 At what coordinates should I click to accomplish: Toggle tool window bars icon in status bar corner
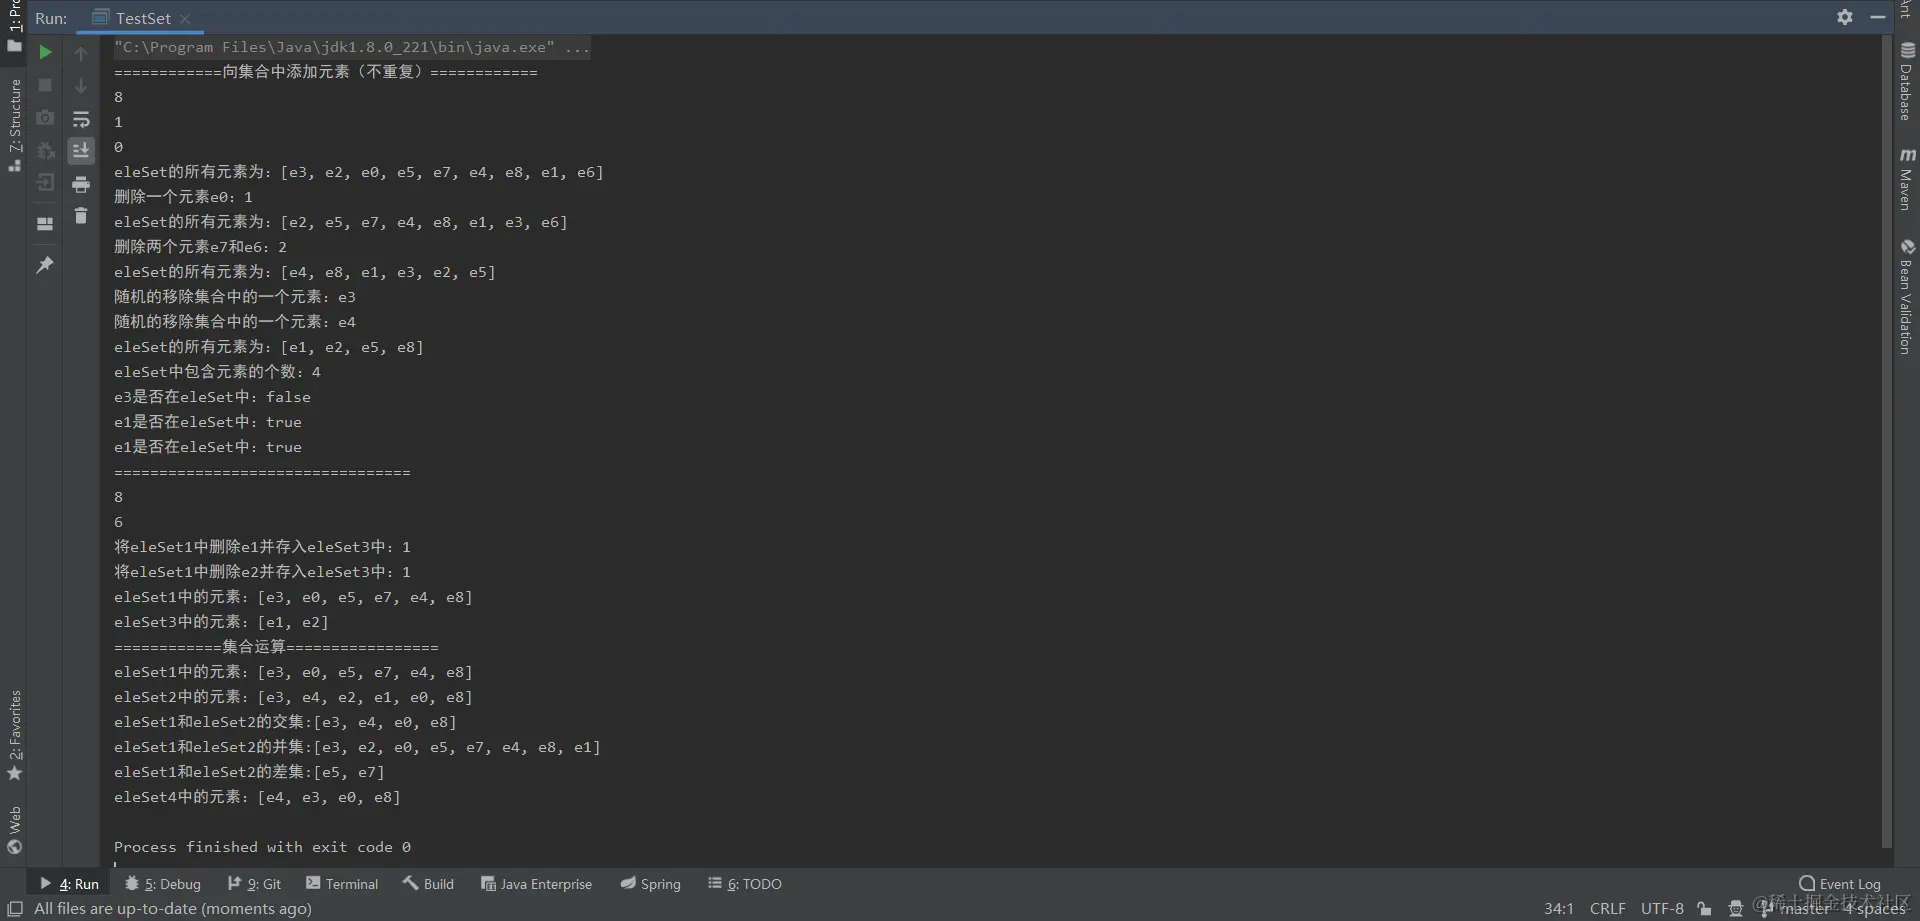[15, 909]
